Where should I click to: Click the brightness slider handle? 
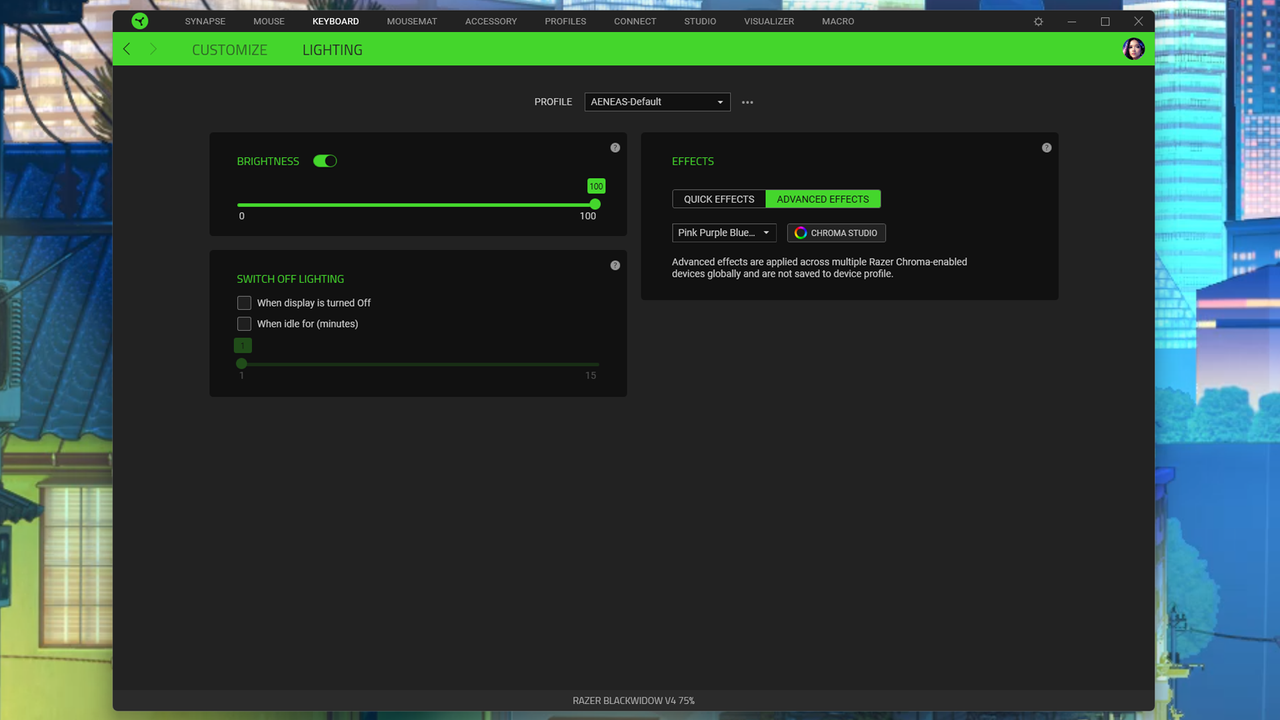click(595, 204)
